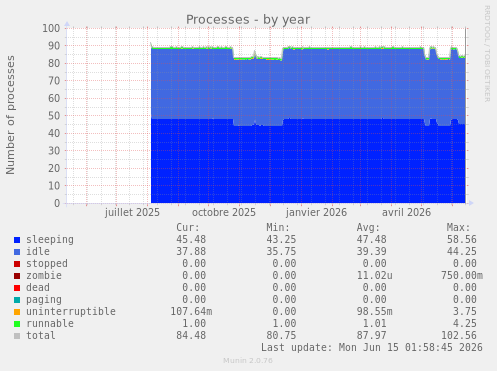Click total min value 80.75
This screenshot has width=497, height=371.
tap(281, 335)
